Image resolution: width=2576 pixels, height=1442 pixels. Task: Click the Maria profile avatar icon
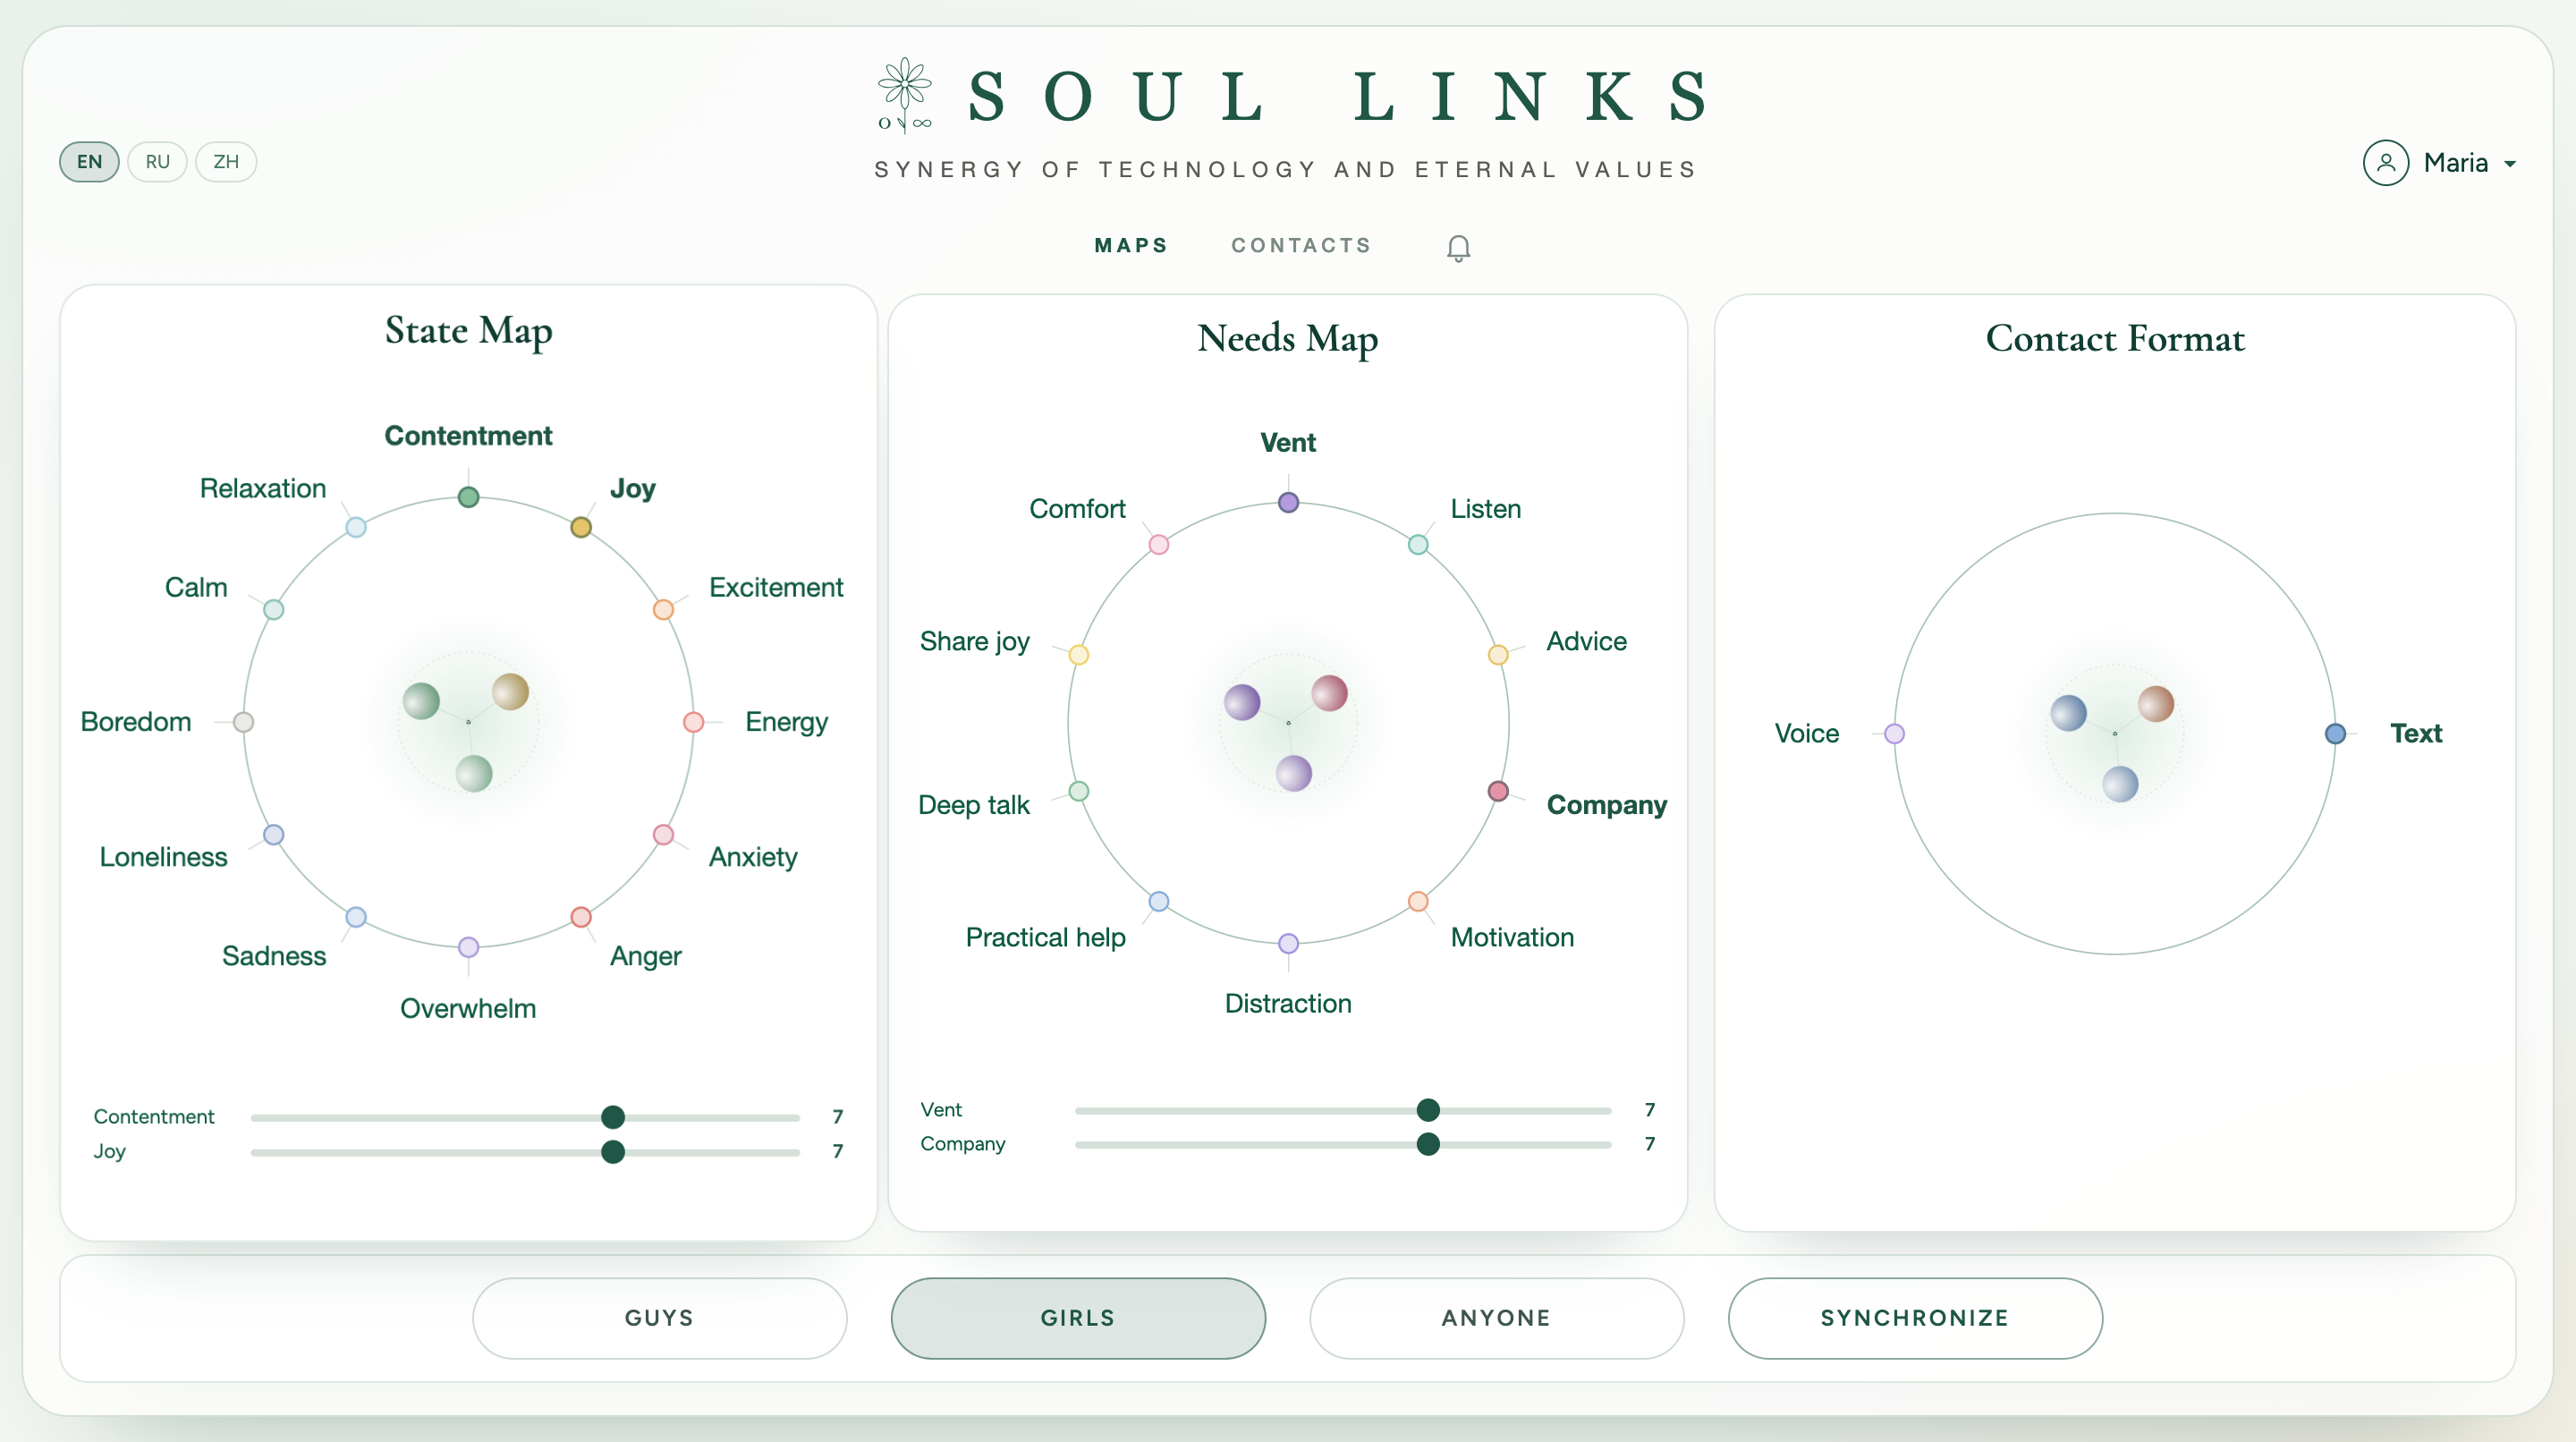pos(2385,162)
